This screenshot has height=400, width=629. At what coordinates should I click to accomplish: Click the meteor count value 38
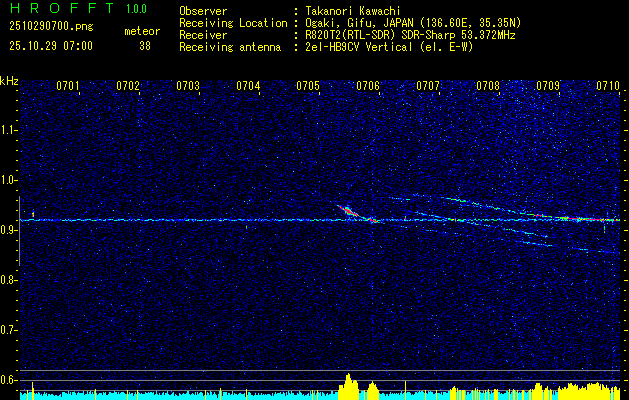click(145, 46)
